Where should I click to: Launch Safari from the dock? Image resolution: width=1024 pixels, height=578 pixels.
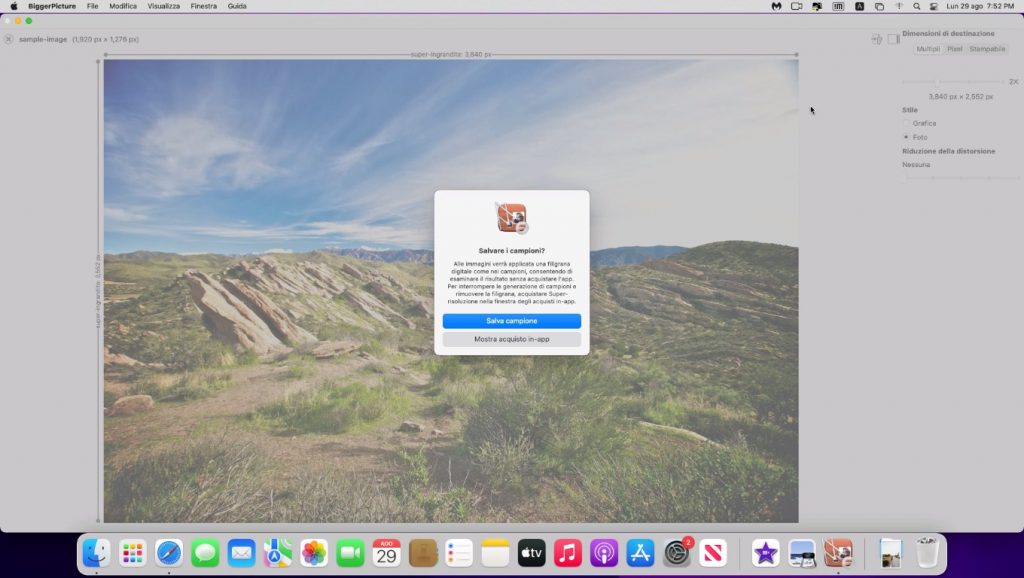pyautogui.click(x=169, y=552)
